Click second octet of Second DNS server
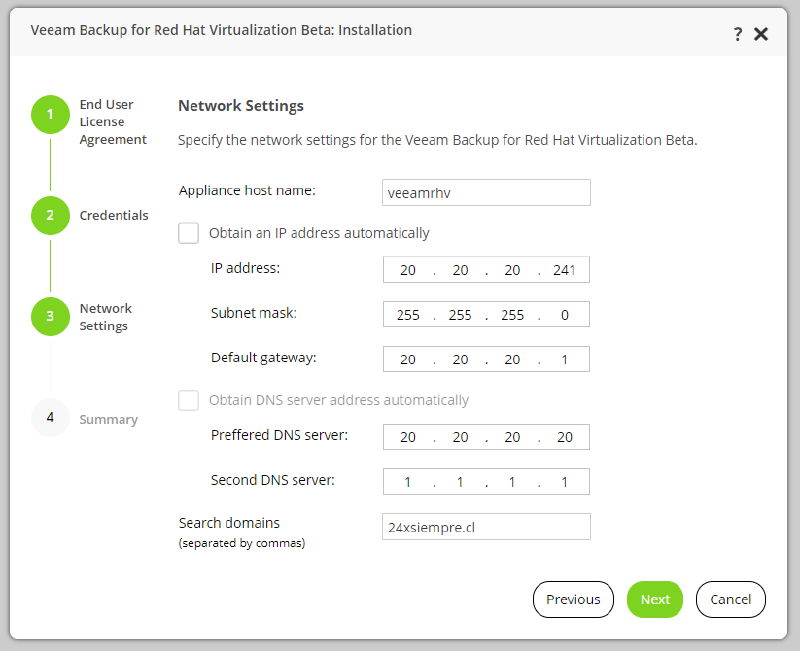 (460, 482)
